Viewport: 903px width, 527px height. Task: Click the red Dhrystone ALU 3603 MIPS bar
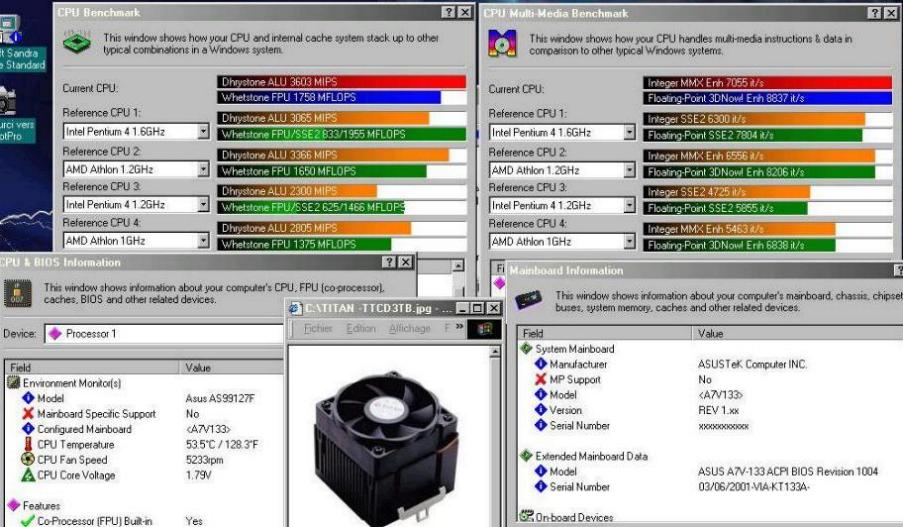(x=341, y=81)
